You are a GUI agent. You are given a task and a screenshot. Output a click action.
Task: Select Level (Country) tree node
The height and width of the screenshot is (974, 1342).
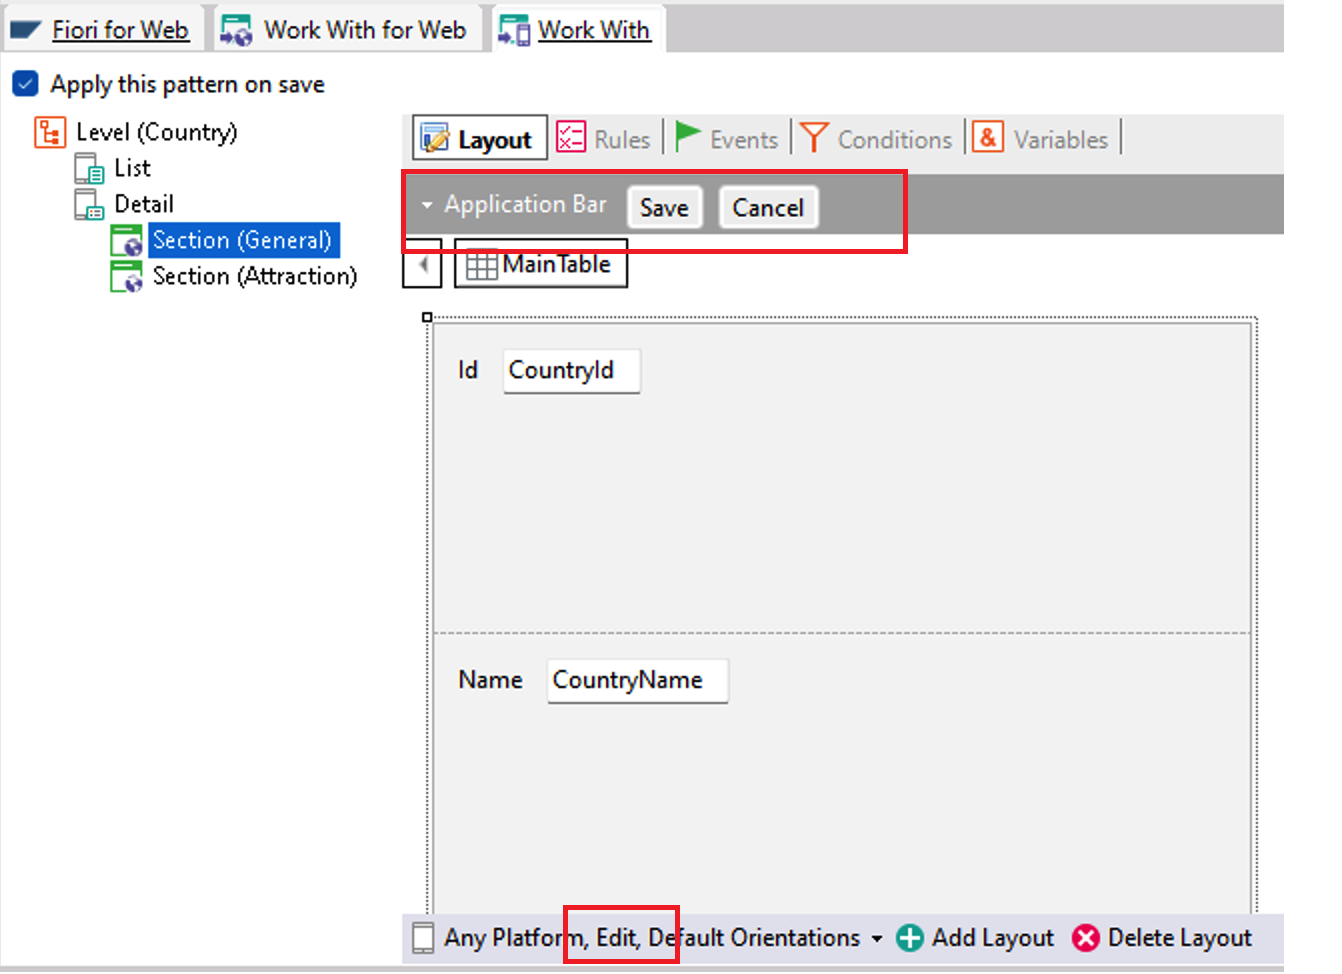coord(157,132)
